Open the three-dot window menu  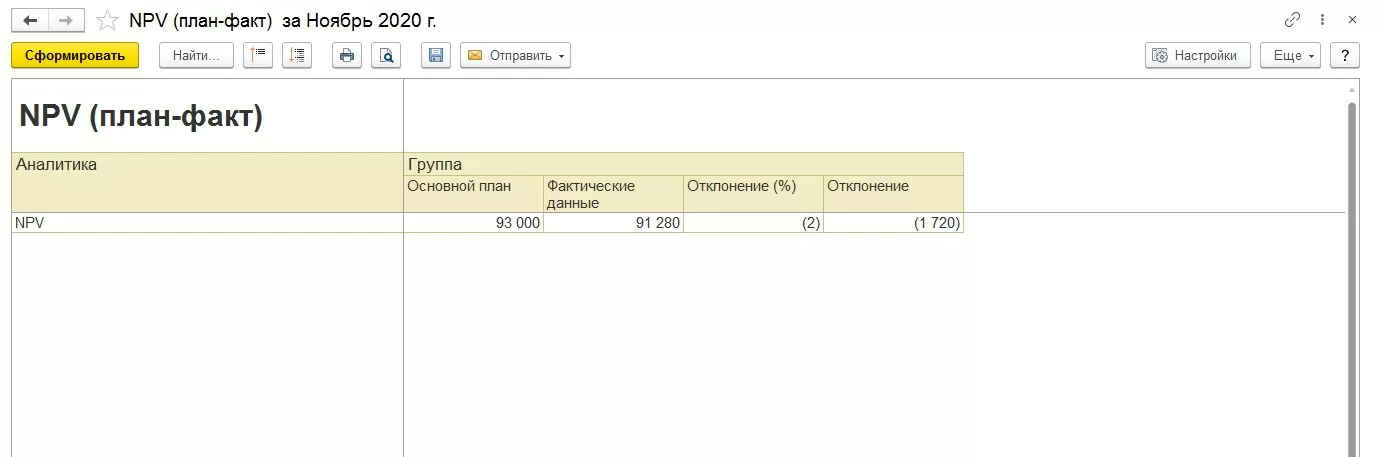coord(1323,20)
